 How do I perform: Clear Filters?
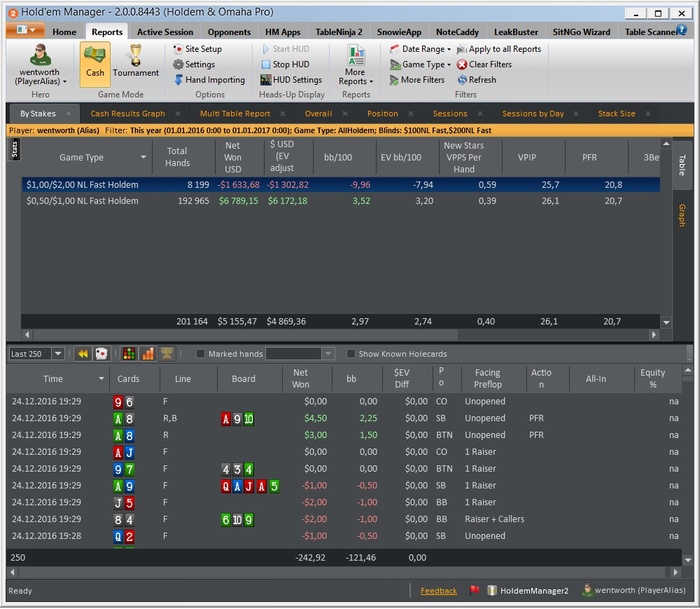484,64
